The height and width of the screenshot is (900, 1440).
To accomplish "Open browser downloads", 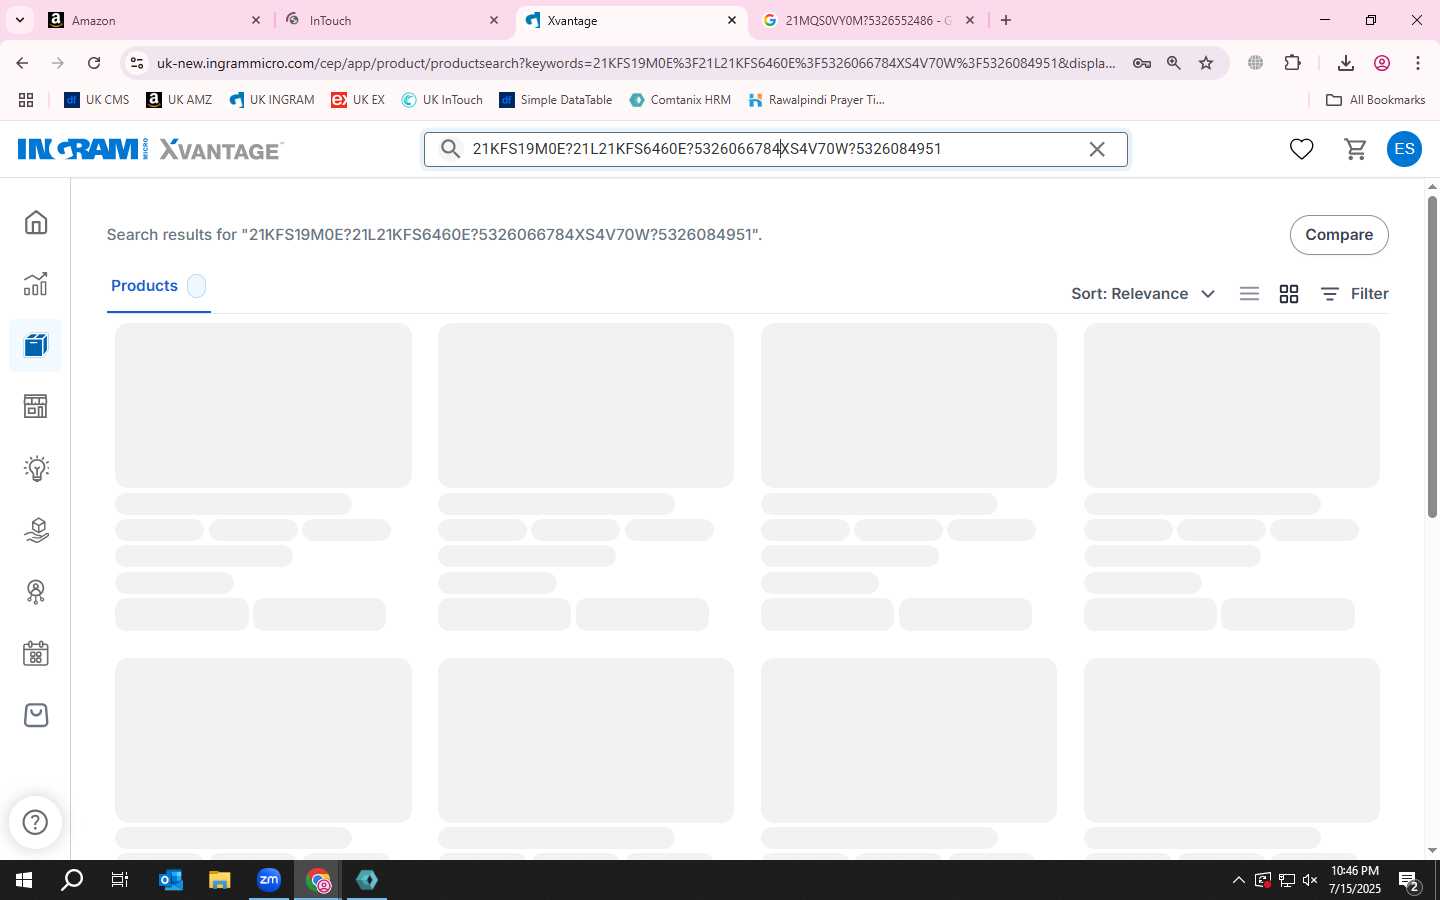I will click(x=1346, y=63).
